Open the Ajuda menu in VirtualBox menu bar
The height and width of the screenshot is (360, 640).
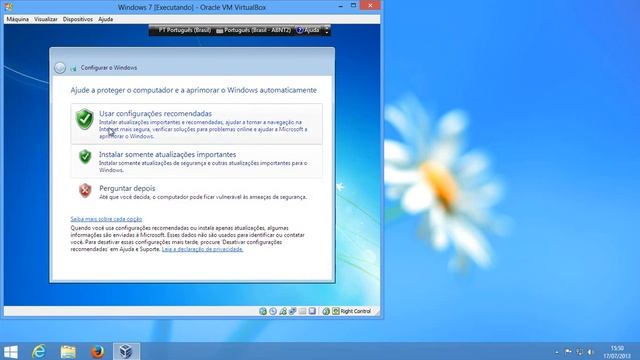pos(105,19)
